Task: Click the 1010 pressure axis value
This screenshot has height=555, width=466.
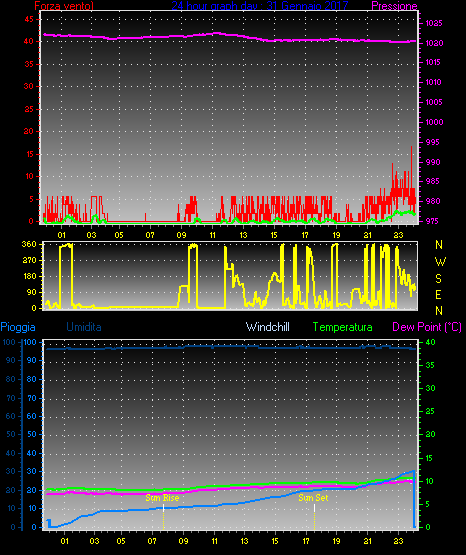Action: [434, 82]
